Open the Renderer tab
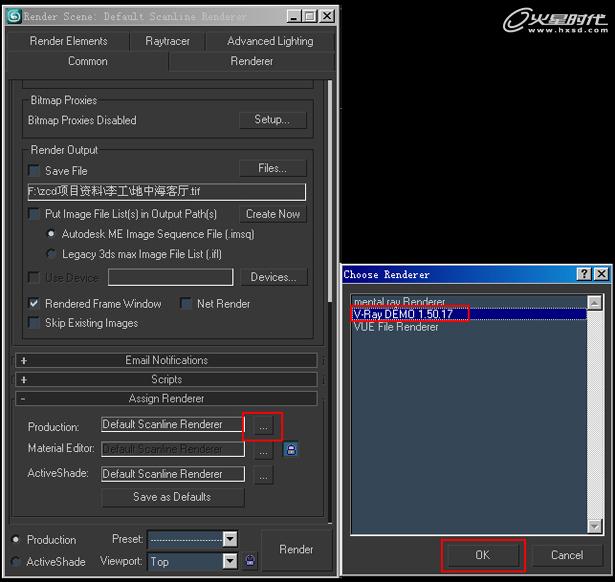The width and height of the screenshot is (615, 582). pos(251,61)
